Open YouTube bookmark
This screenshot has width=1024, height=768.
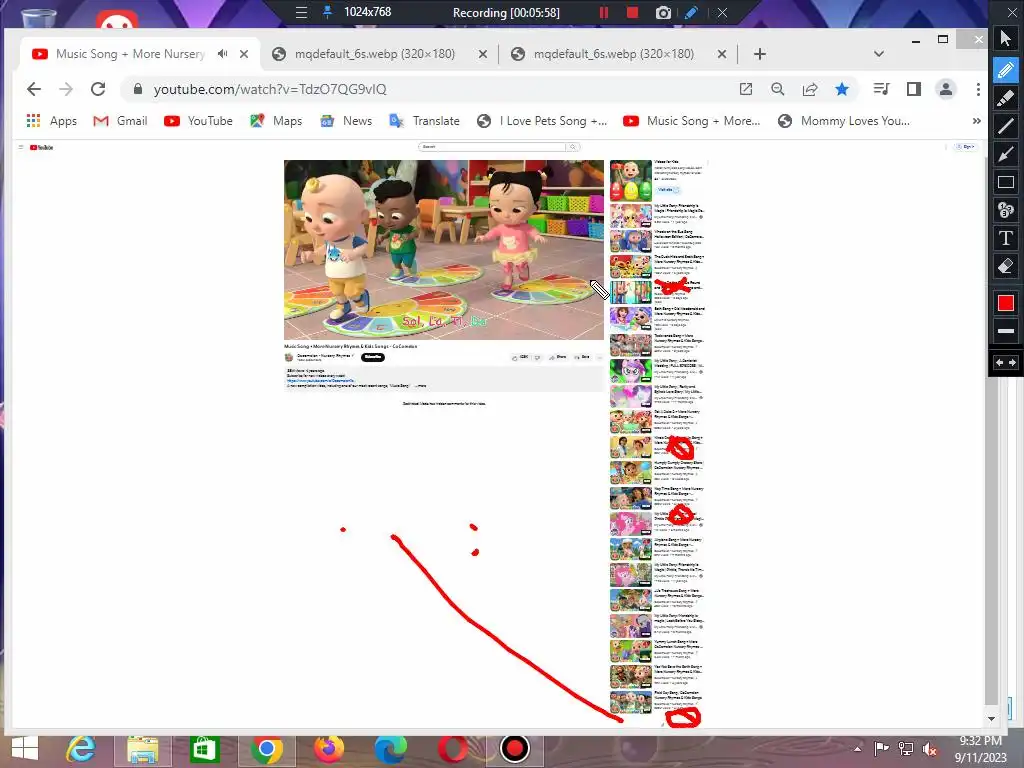coord(198,121)
